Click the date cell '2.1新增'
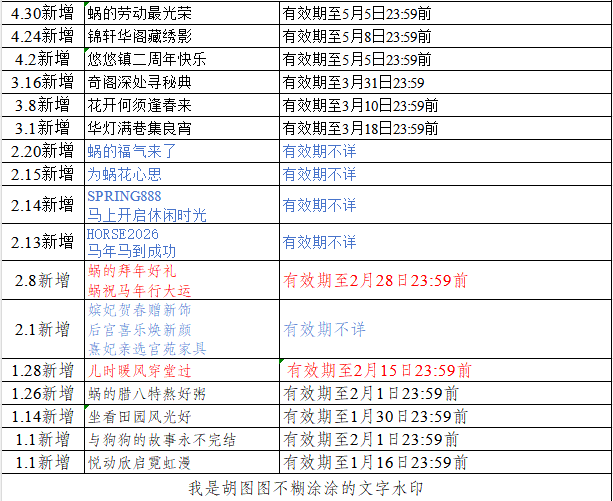Screen dimensions: 613x501 43,329
